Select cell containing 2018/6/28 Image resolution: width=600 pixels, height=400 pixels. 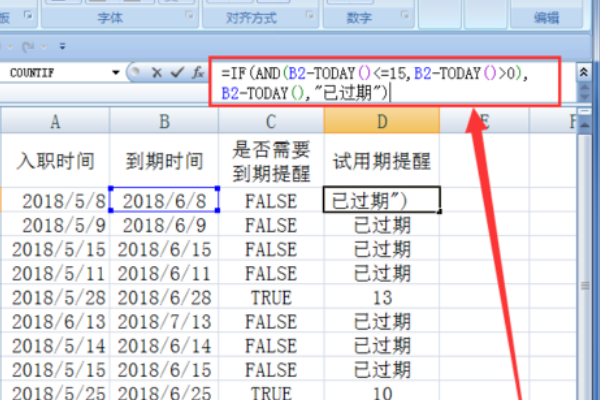pyautogui.click(x=164, y=296)
